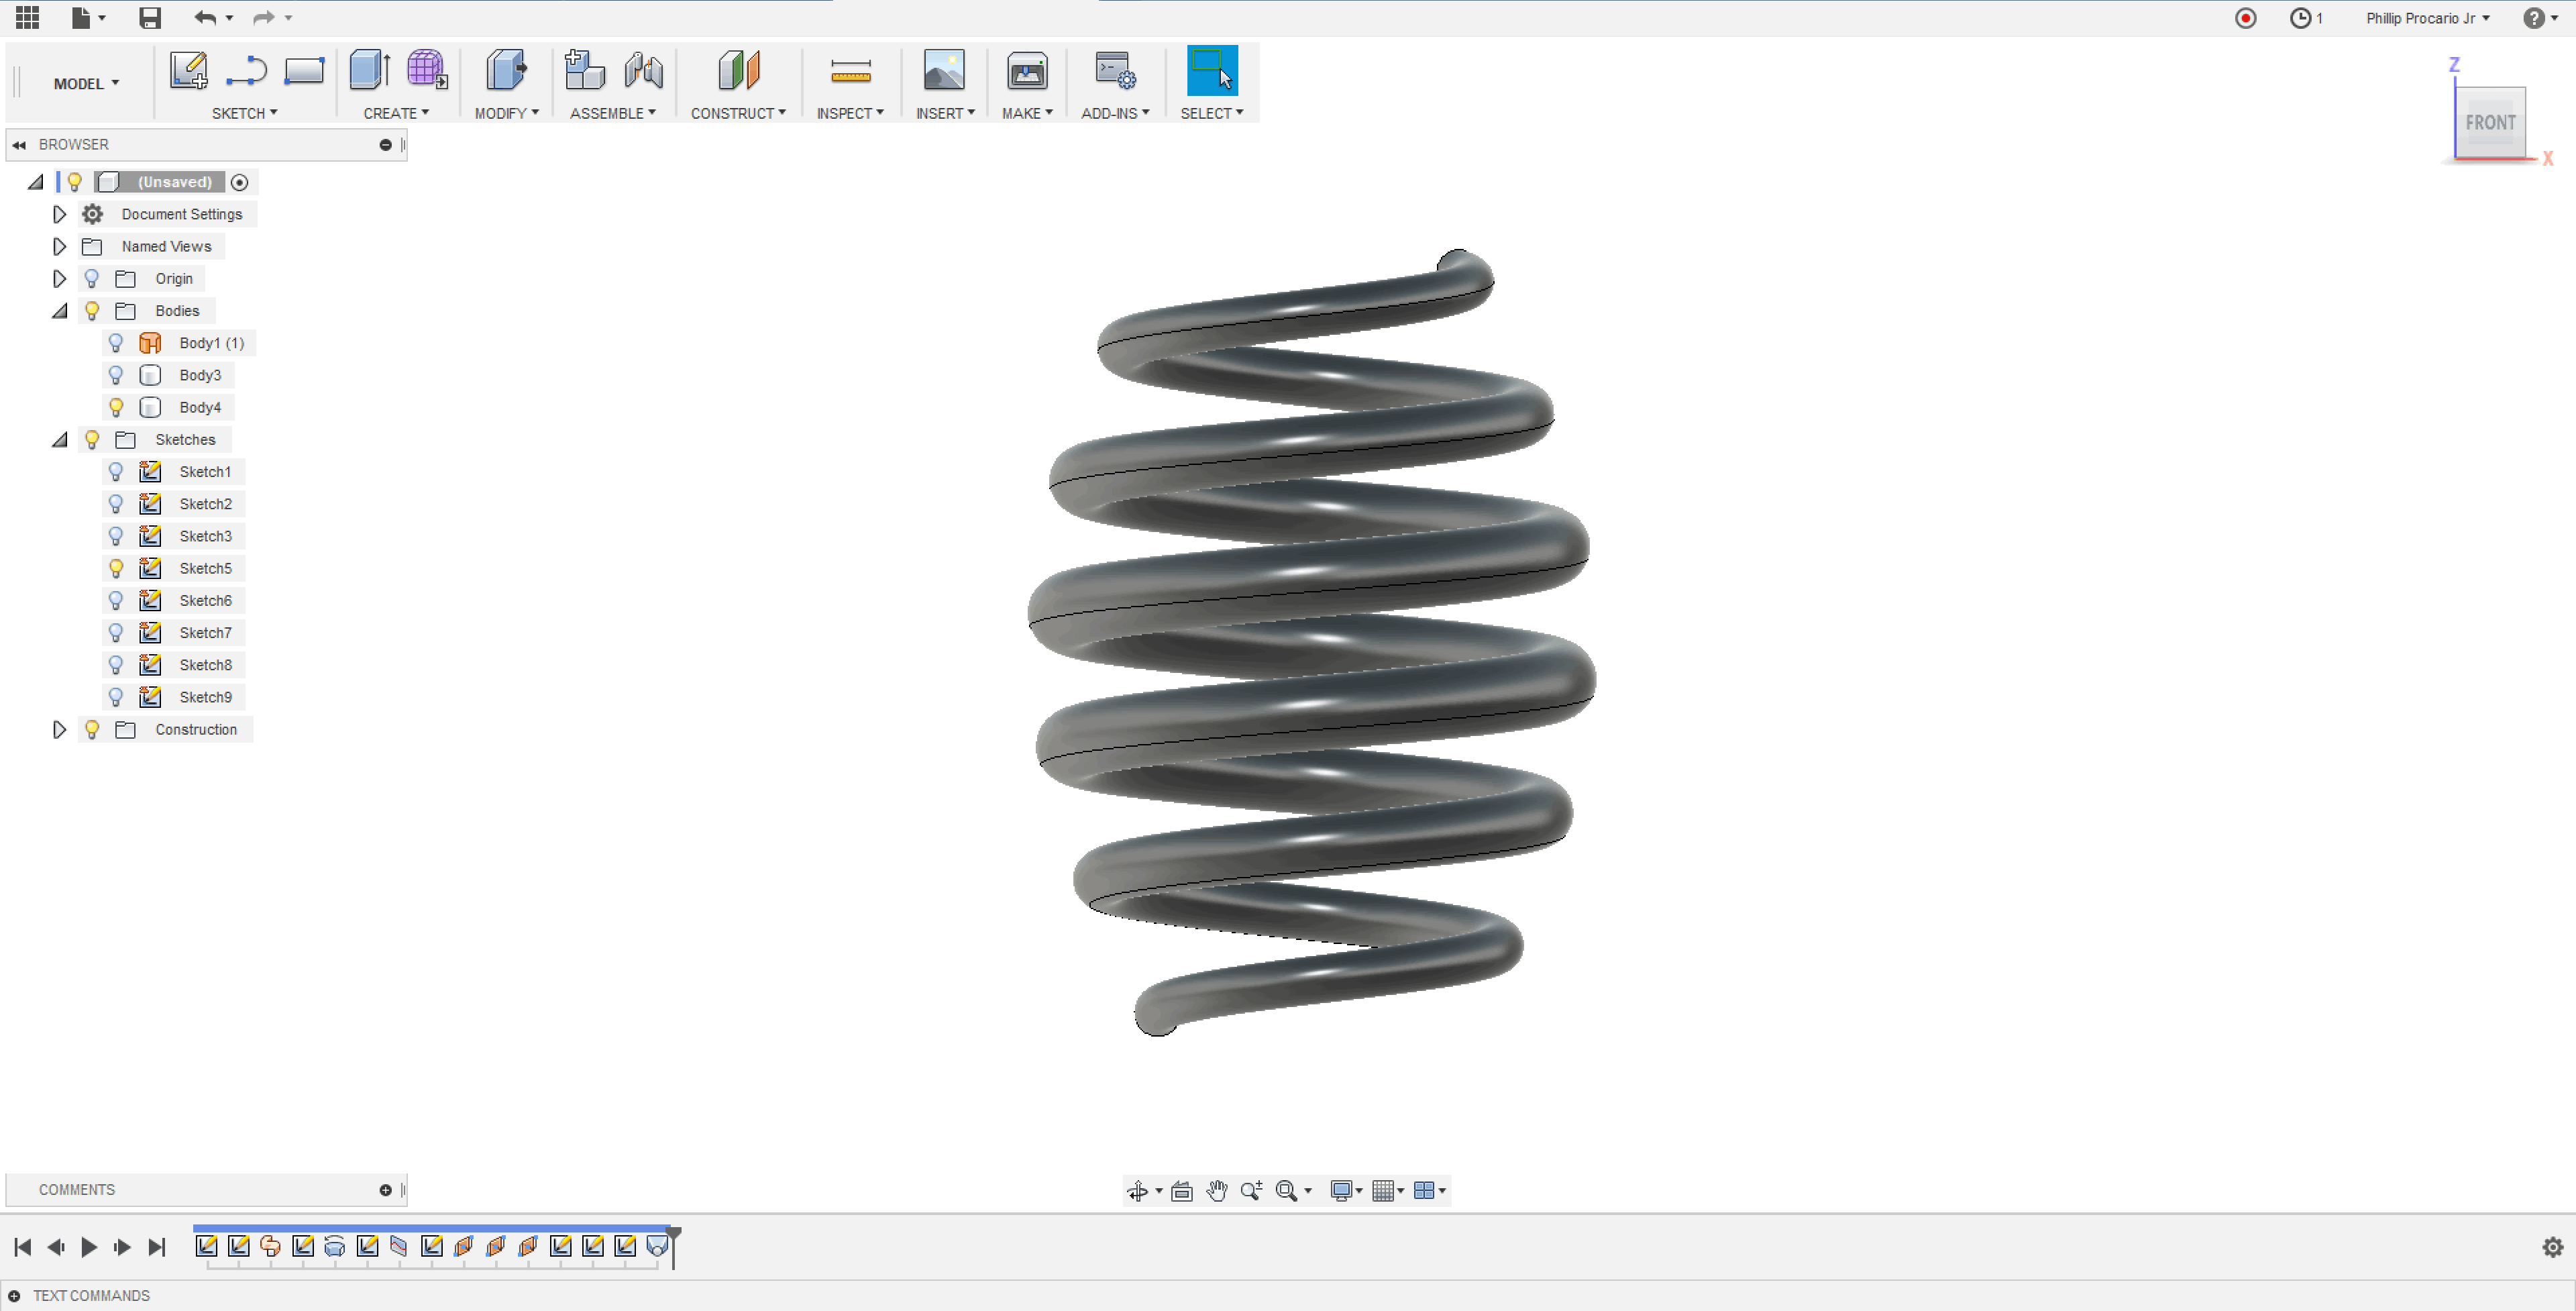This screenshot has width=2576, height=1311.
Task: Click the Press Pull modify icon
Action: (507, 70)
